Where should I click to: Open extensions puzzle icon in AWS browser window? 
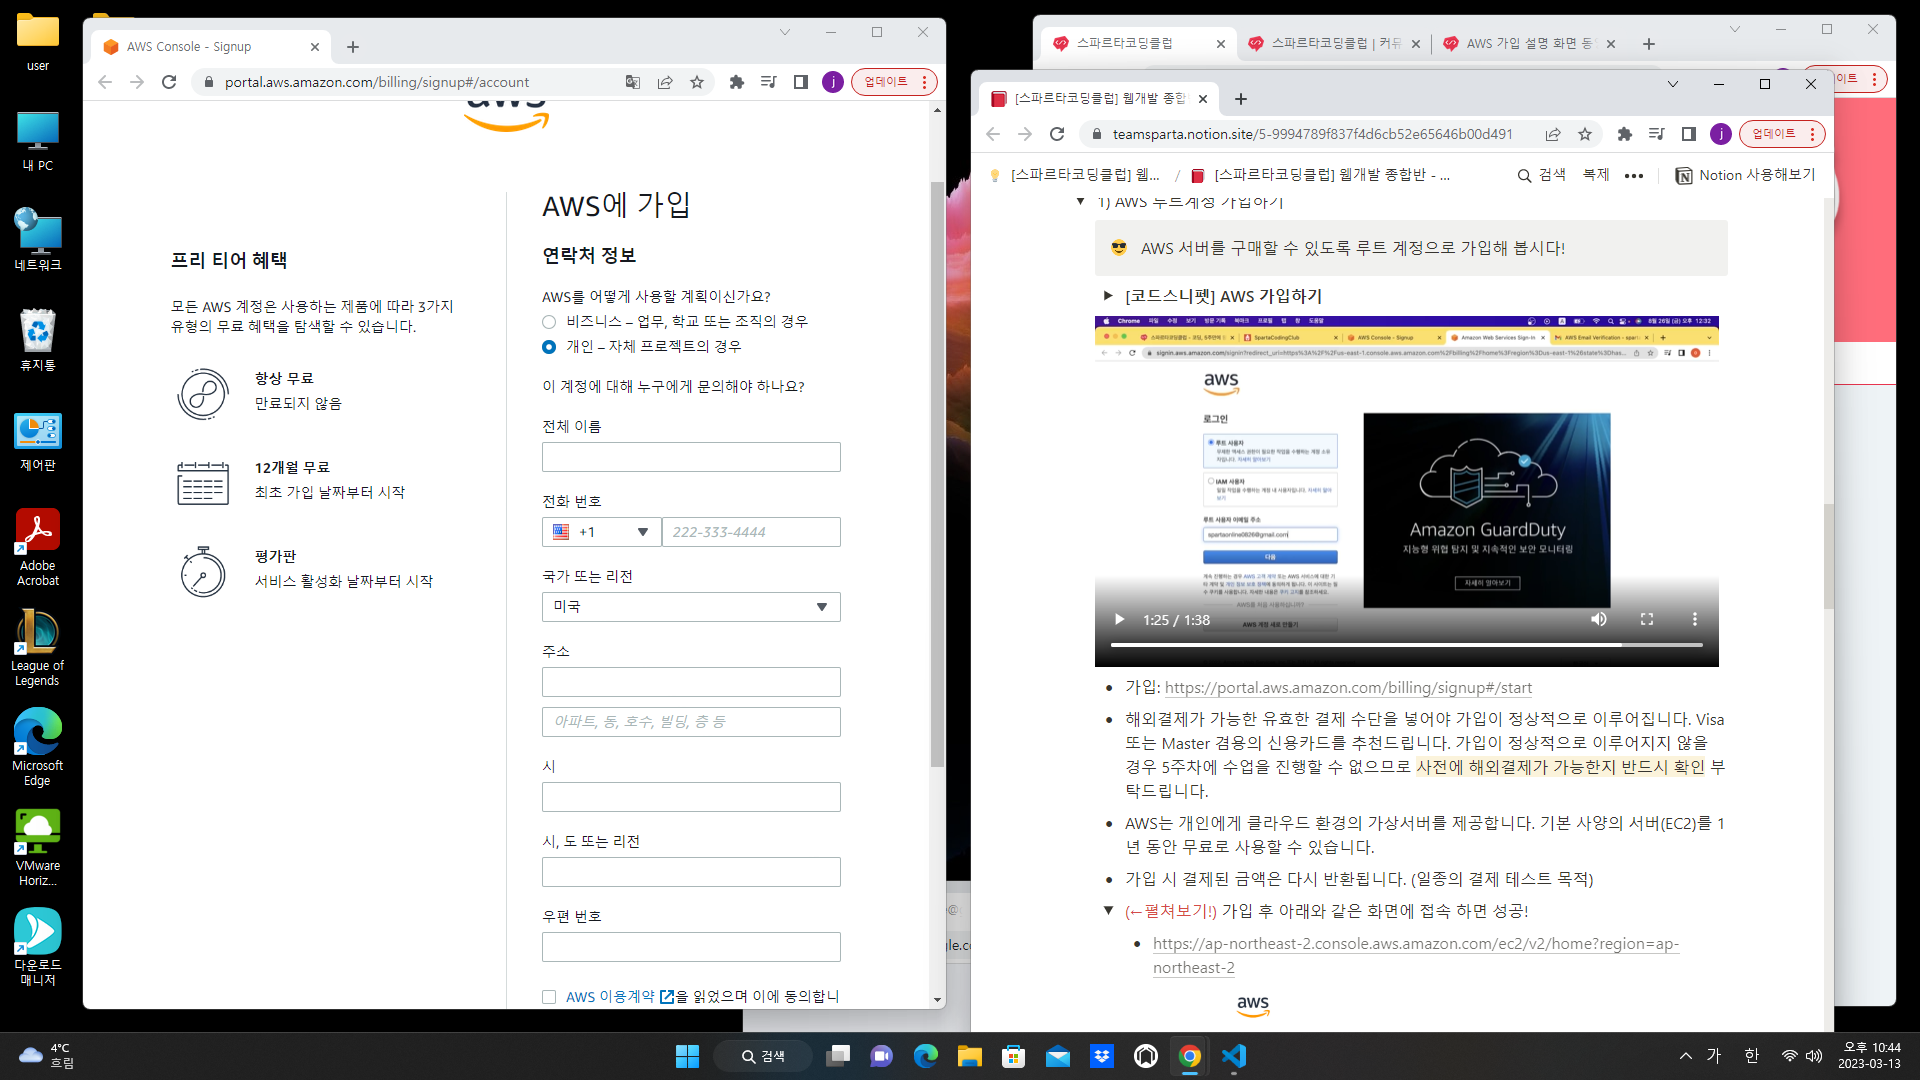pyautogui.click(x=737, y=82)
